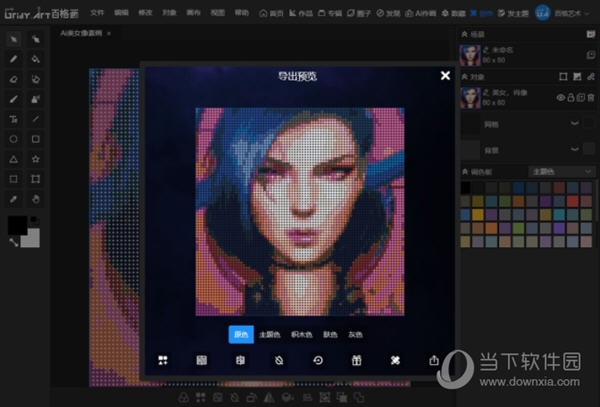The image size is (600, 407).
Task: Select the Hand pan tool
Action: [36, 199]
